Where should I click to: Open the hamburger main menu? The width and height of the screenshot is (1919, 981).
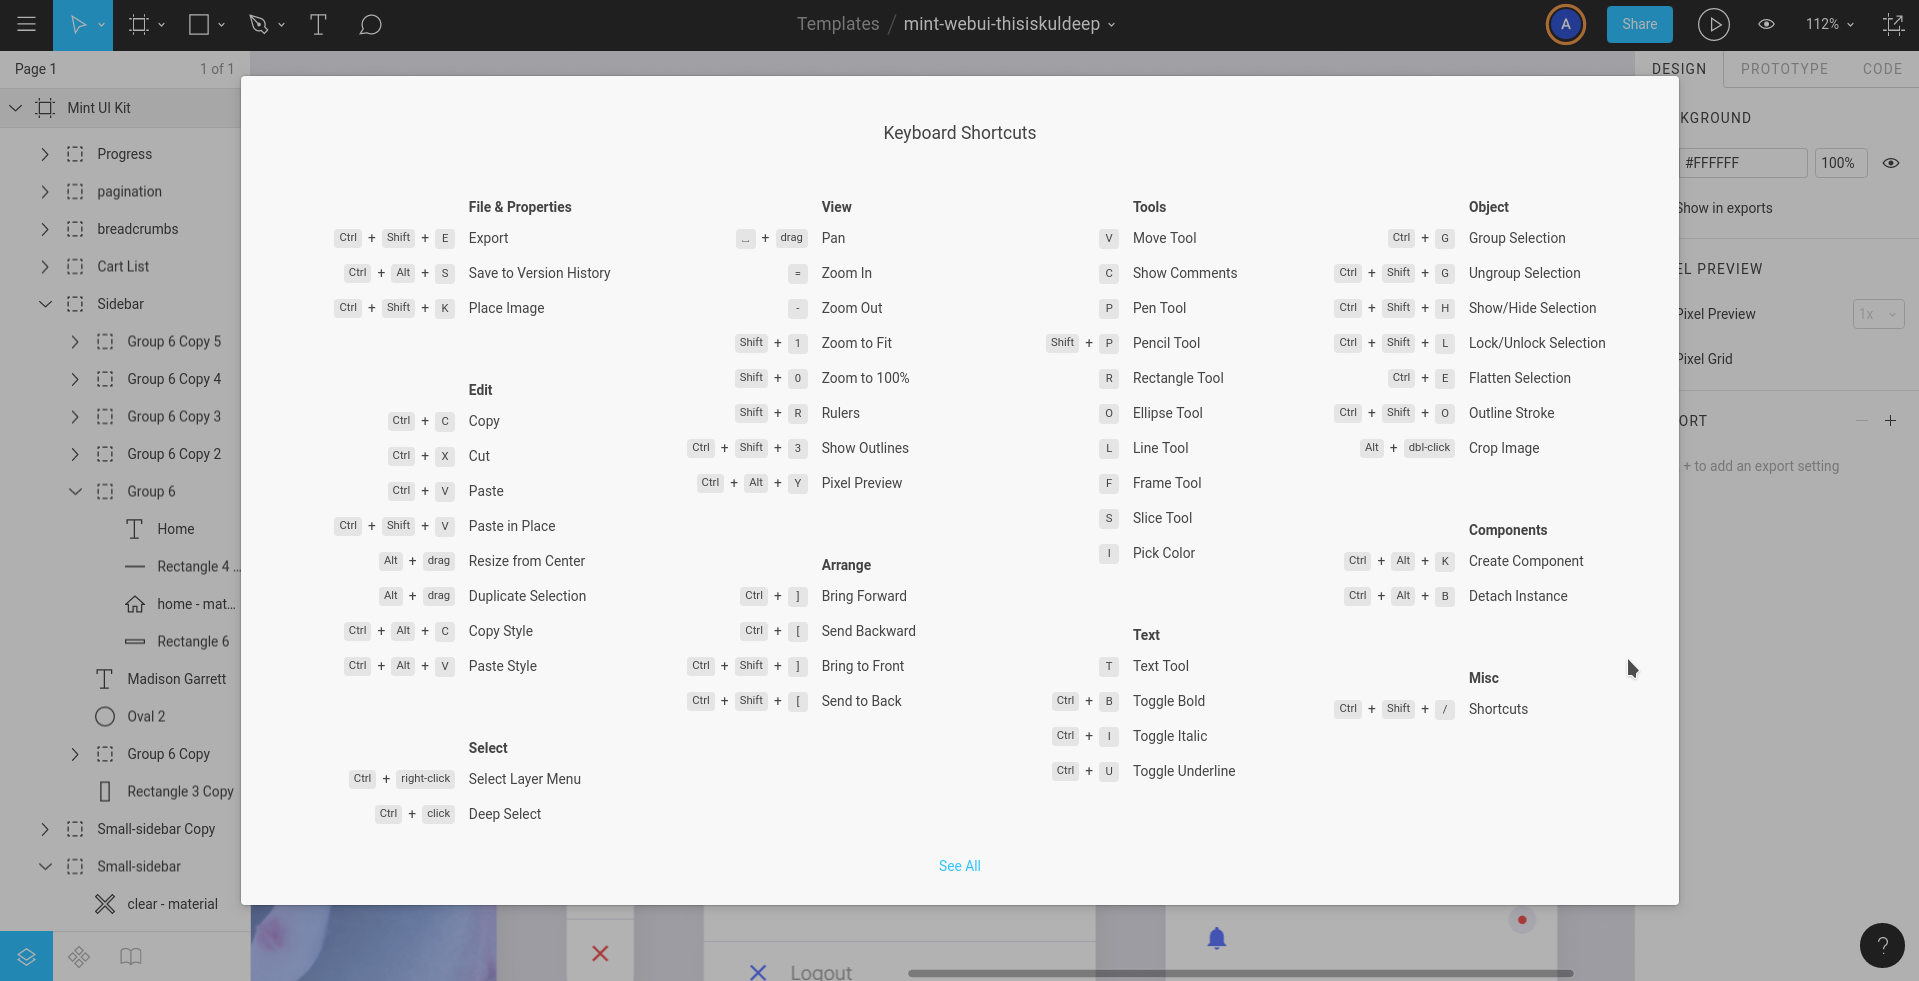pyautogui.click(x=27, y=24)
